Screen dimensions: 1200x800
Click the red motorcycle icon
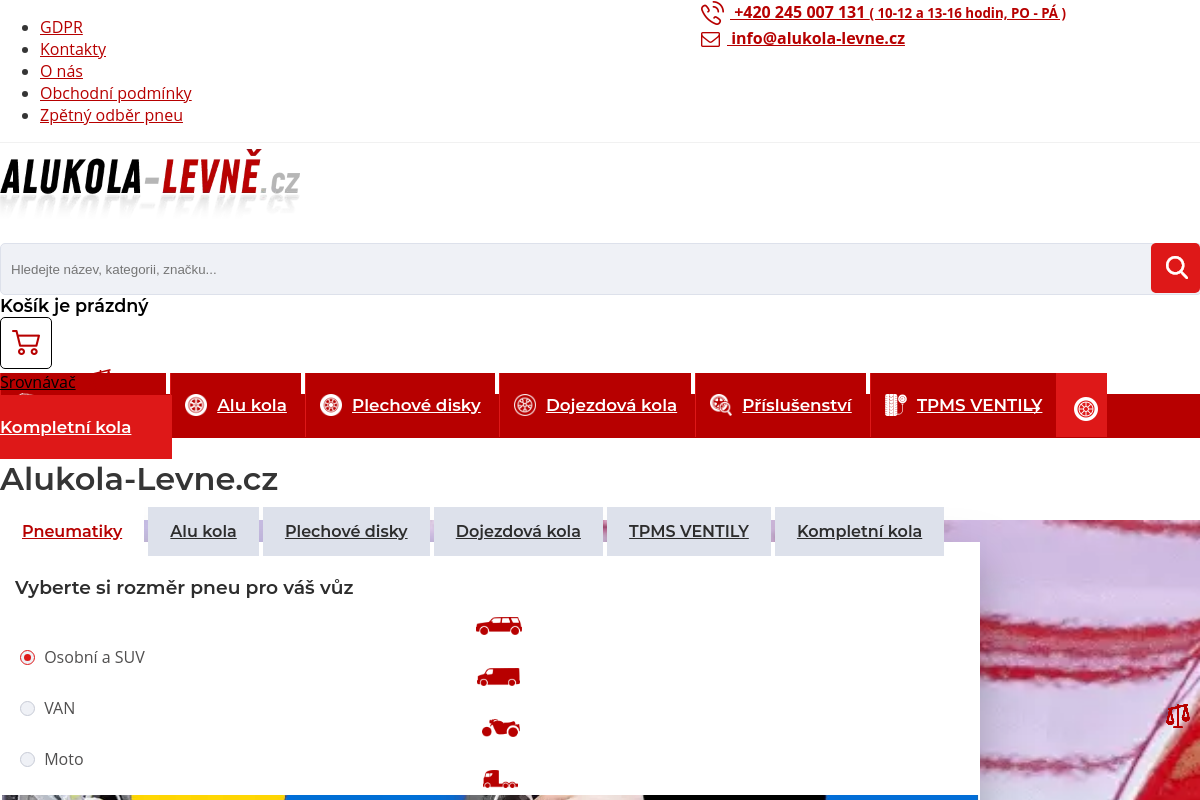click(x=500, y=727)
